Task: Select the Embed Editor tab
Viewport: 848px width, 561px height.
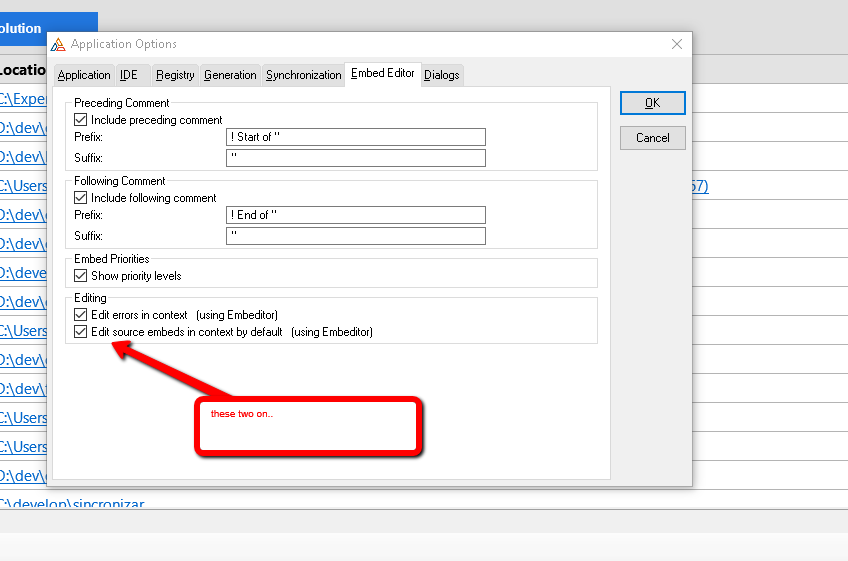Action: (x=382, y=74)
